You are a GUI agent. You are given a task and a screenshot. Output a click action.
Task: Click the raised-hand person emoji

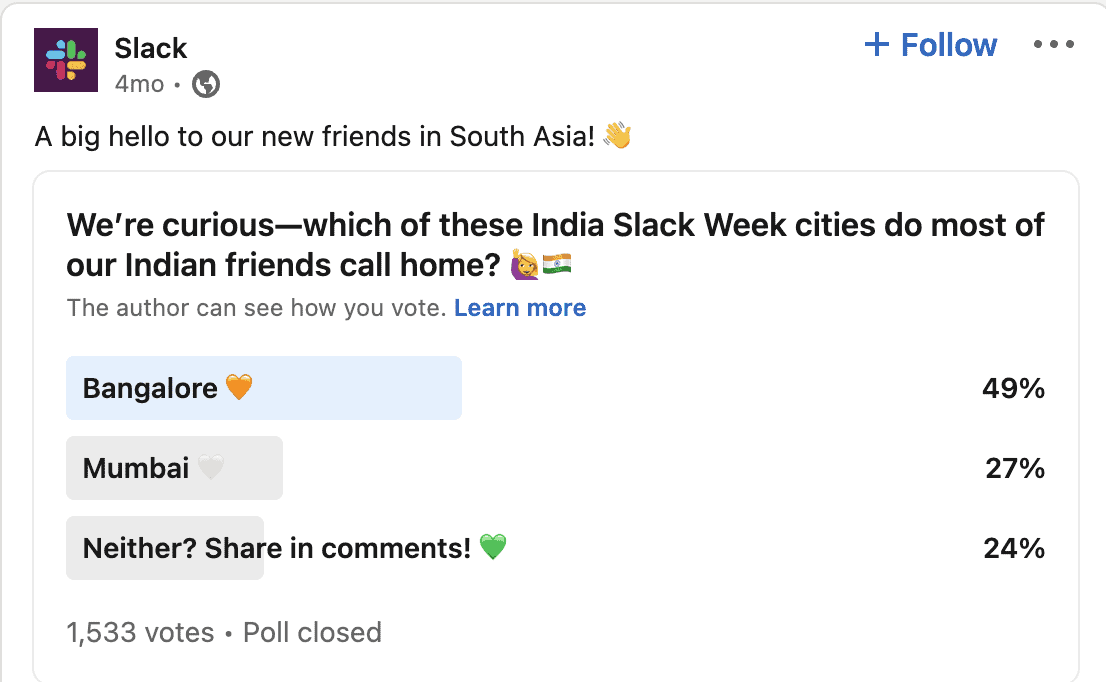coord(525,265)
